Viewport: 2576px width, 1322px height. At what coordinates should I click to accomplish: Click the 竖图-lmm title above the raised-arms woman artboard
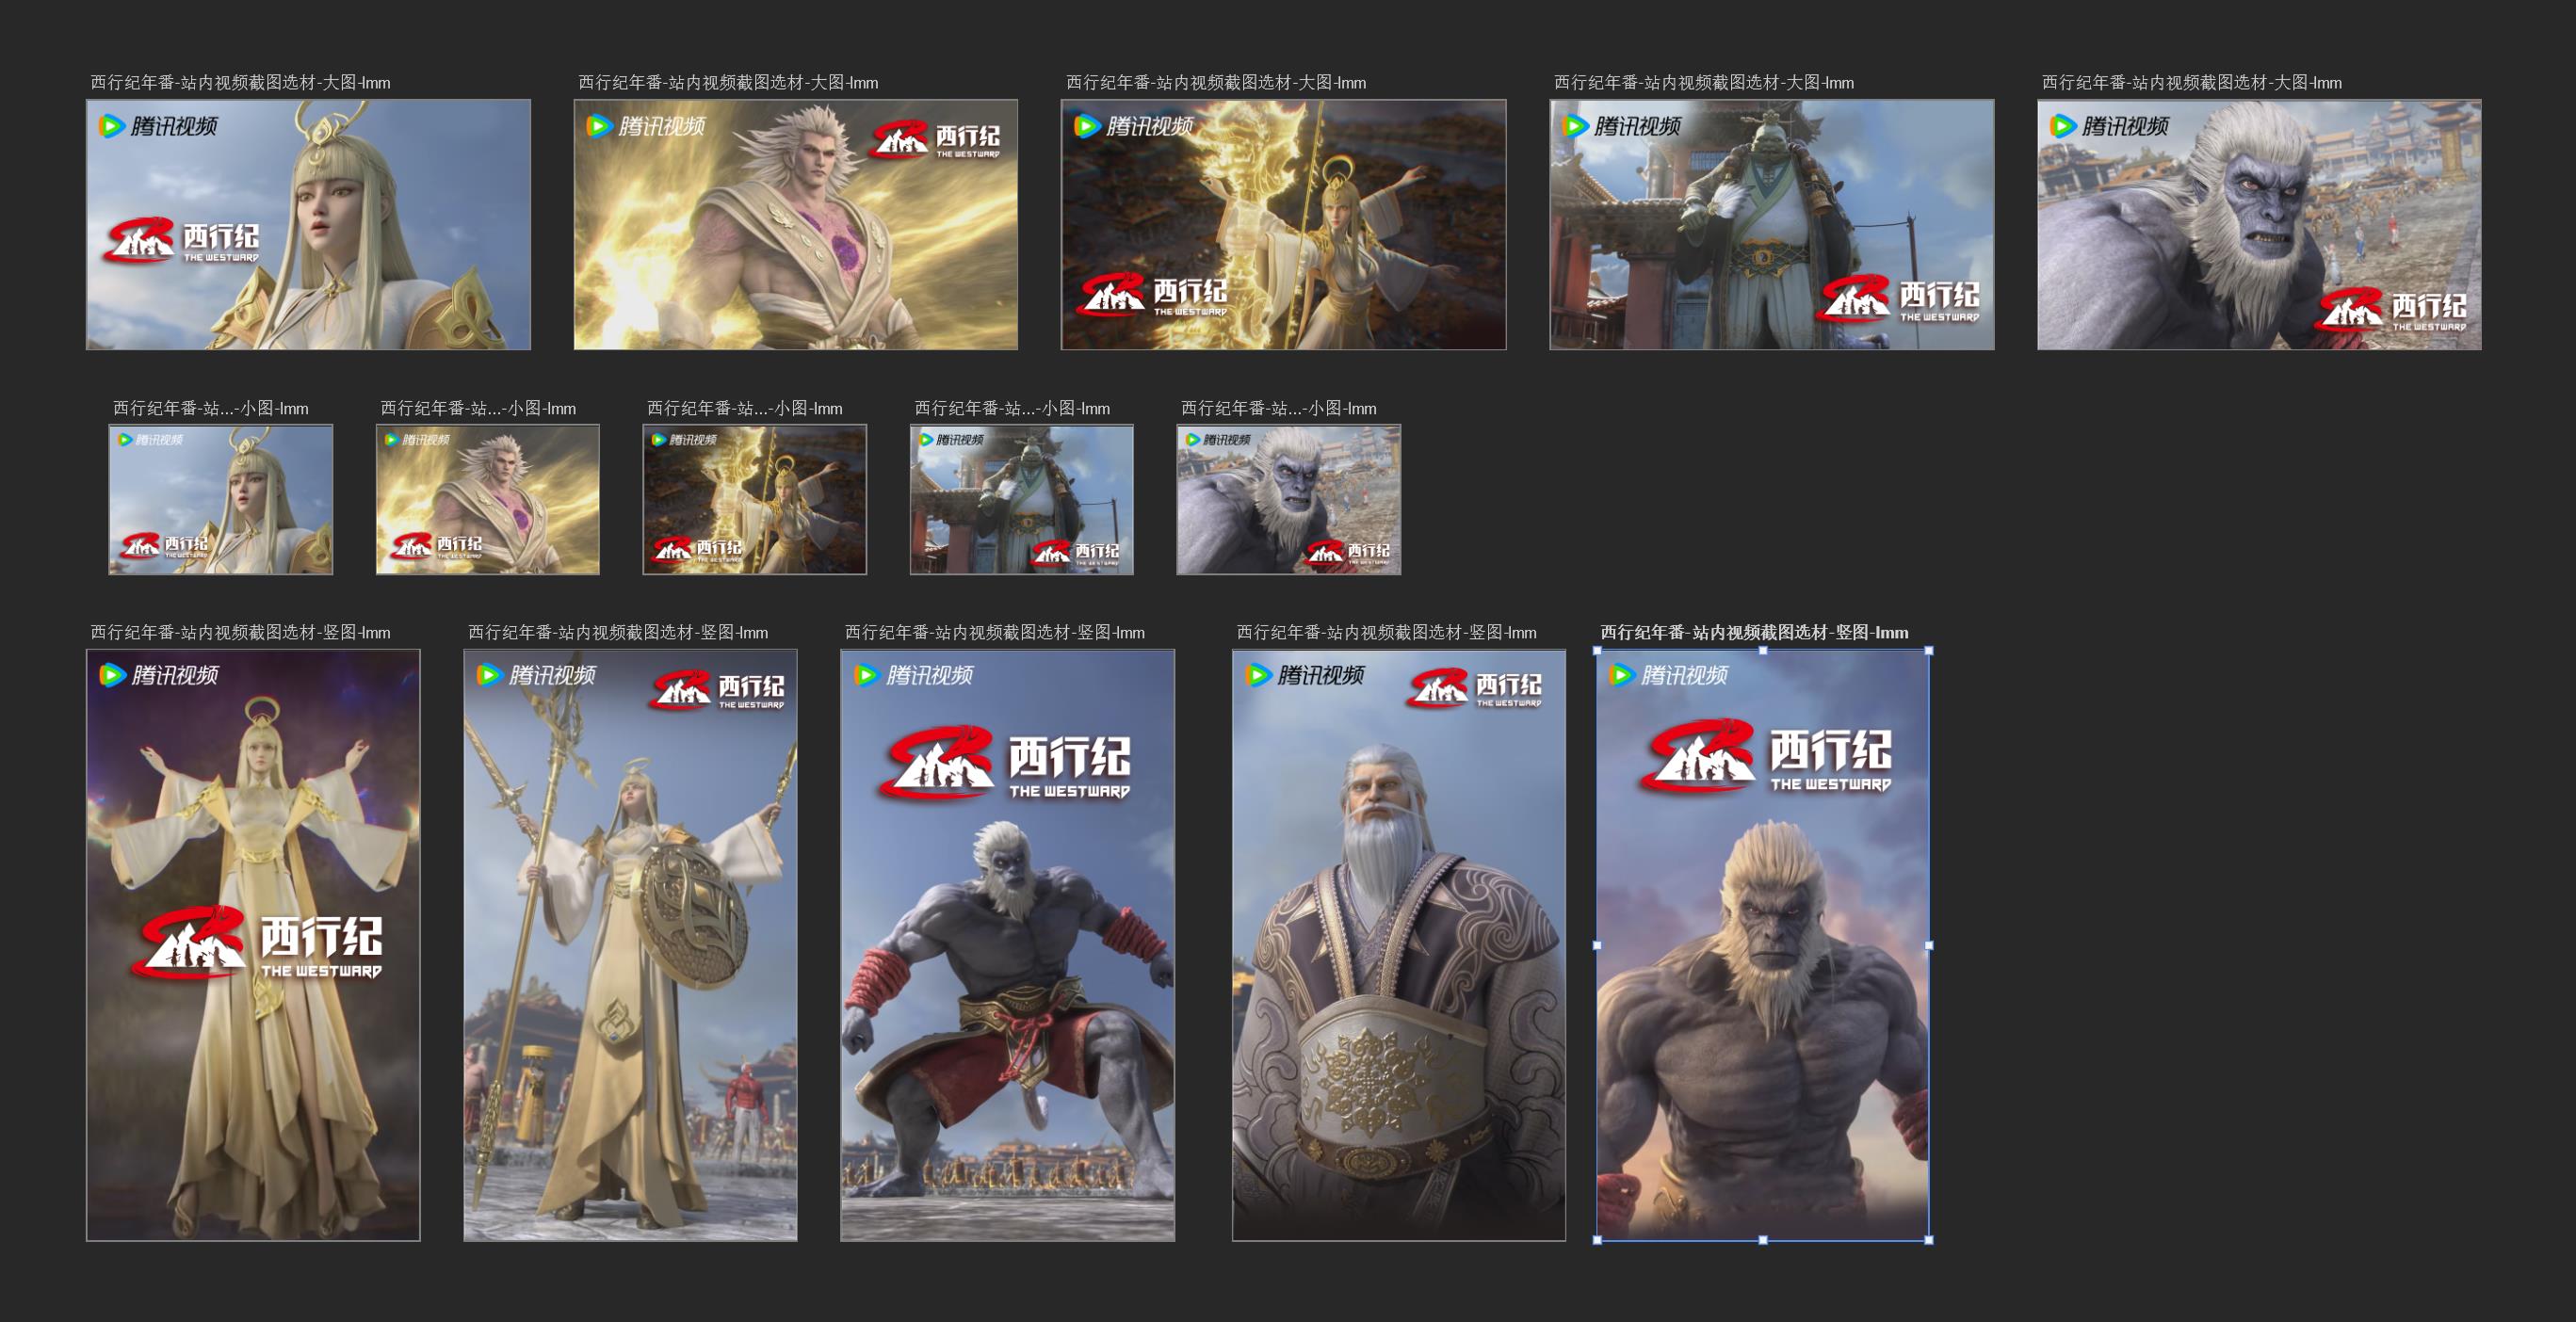(240, 632)
